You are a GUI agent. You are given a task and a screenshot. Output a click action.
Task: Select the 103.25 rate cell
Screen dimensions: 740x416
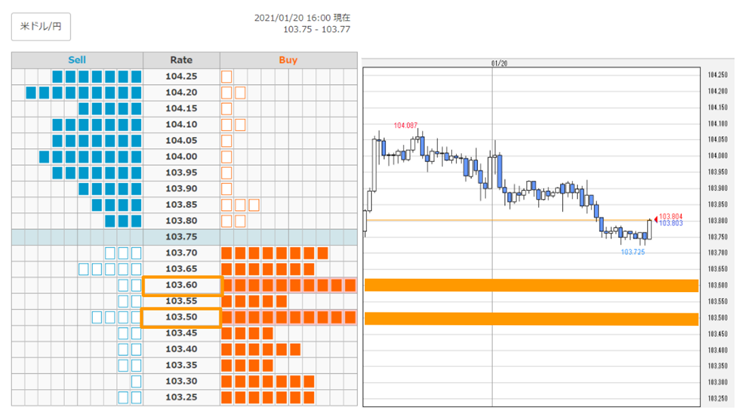tap(181, 398)
